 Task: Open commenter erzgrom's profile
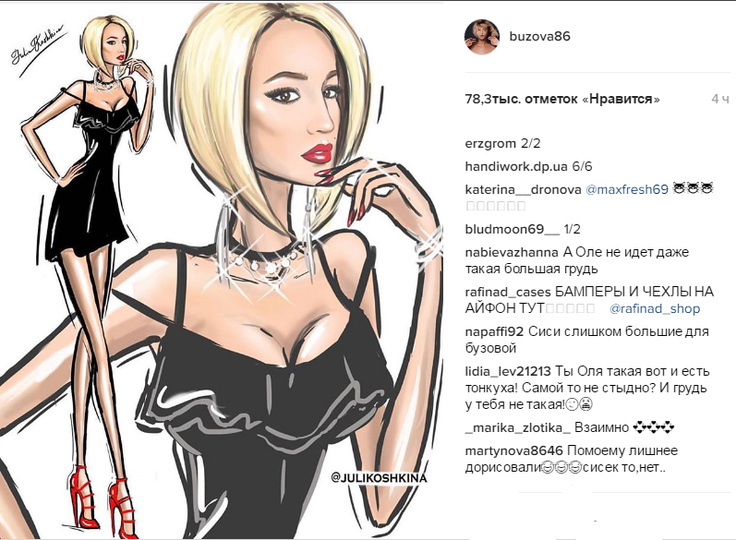[491, 144]
